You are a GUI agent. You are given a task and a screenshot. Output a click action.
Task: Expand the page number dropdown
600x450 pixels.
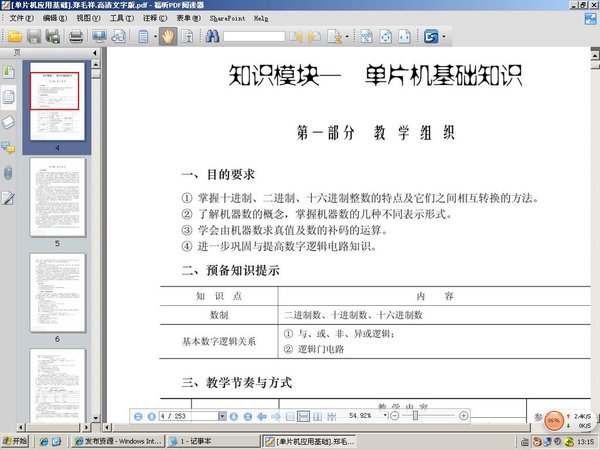tap(222, 416)
